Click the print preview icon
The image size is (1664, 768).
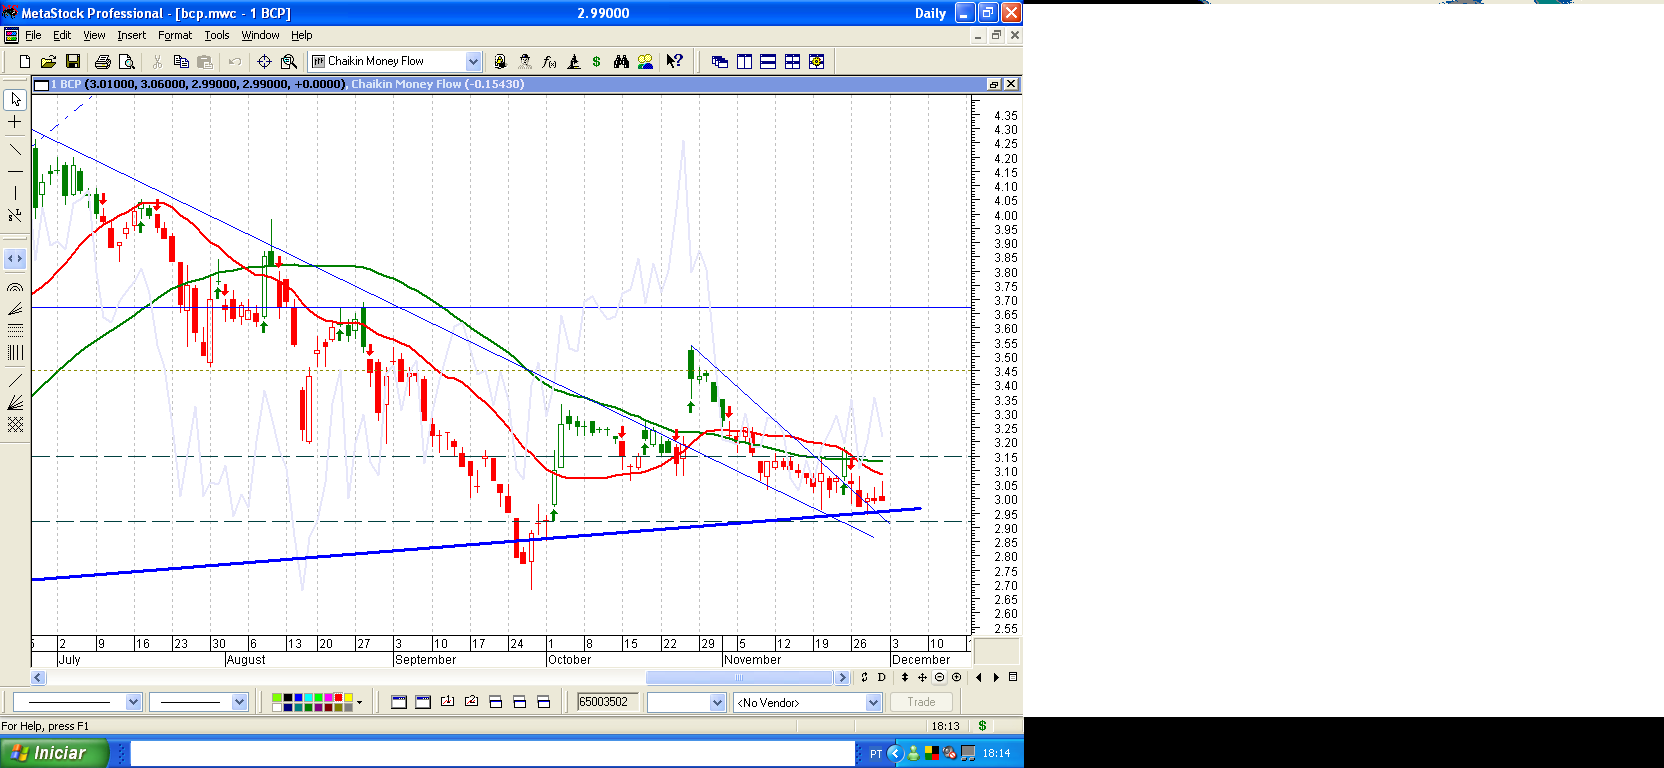coord(127,62)
